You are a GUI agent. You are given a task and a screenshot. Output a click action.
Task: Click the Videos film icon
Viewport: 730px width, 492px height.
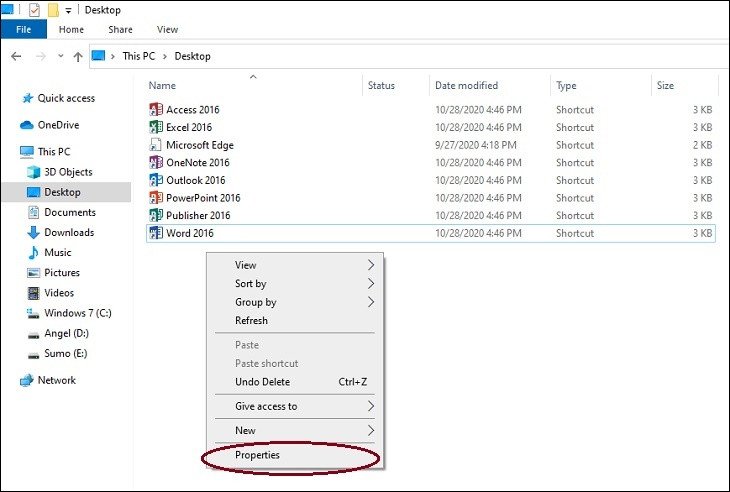(x=34, y=293)
